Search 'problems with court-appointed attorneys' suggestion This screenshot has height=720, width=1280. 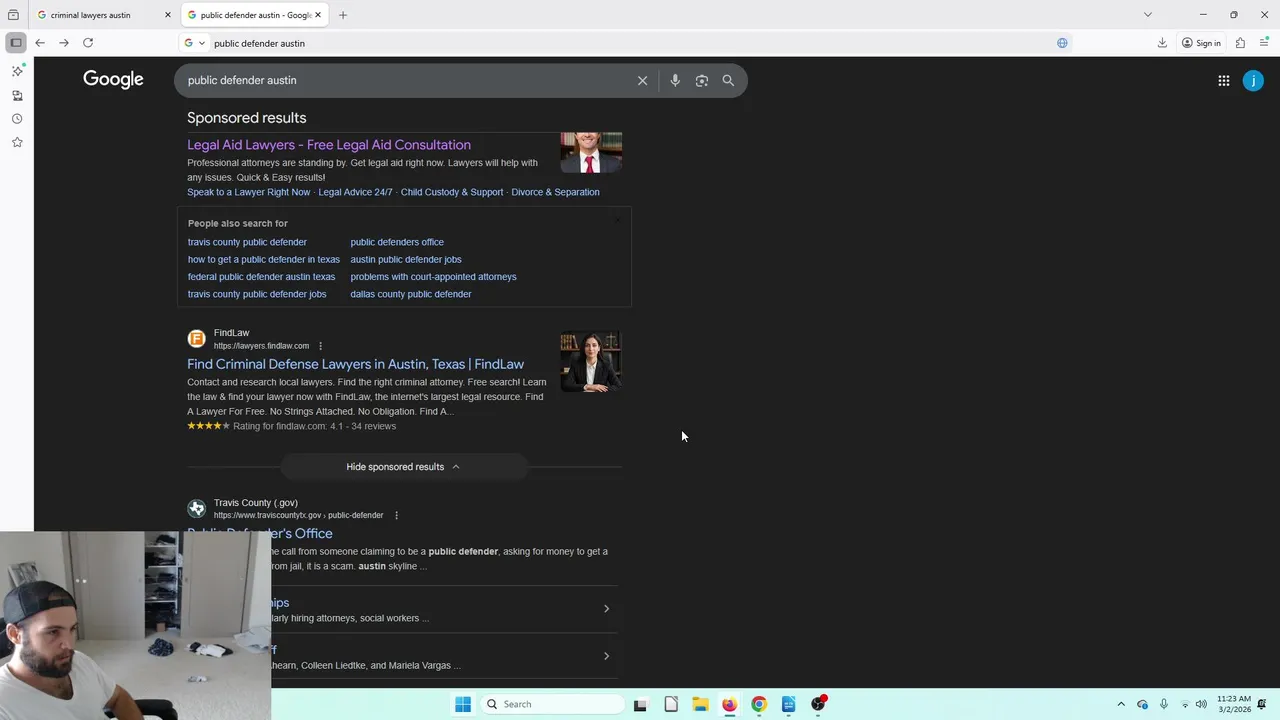pyautogui.click(x=433, y=277)
